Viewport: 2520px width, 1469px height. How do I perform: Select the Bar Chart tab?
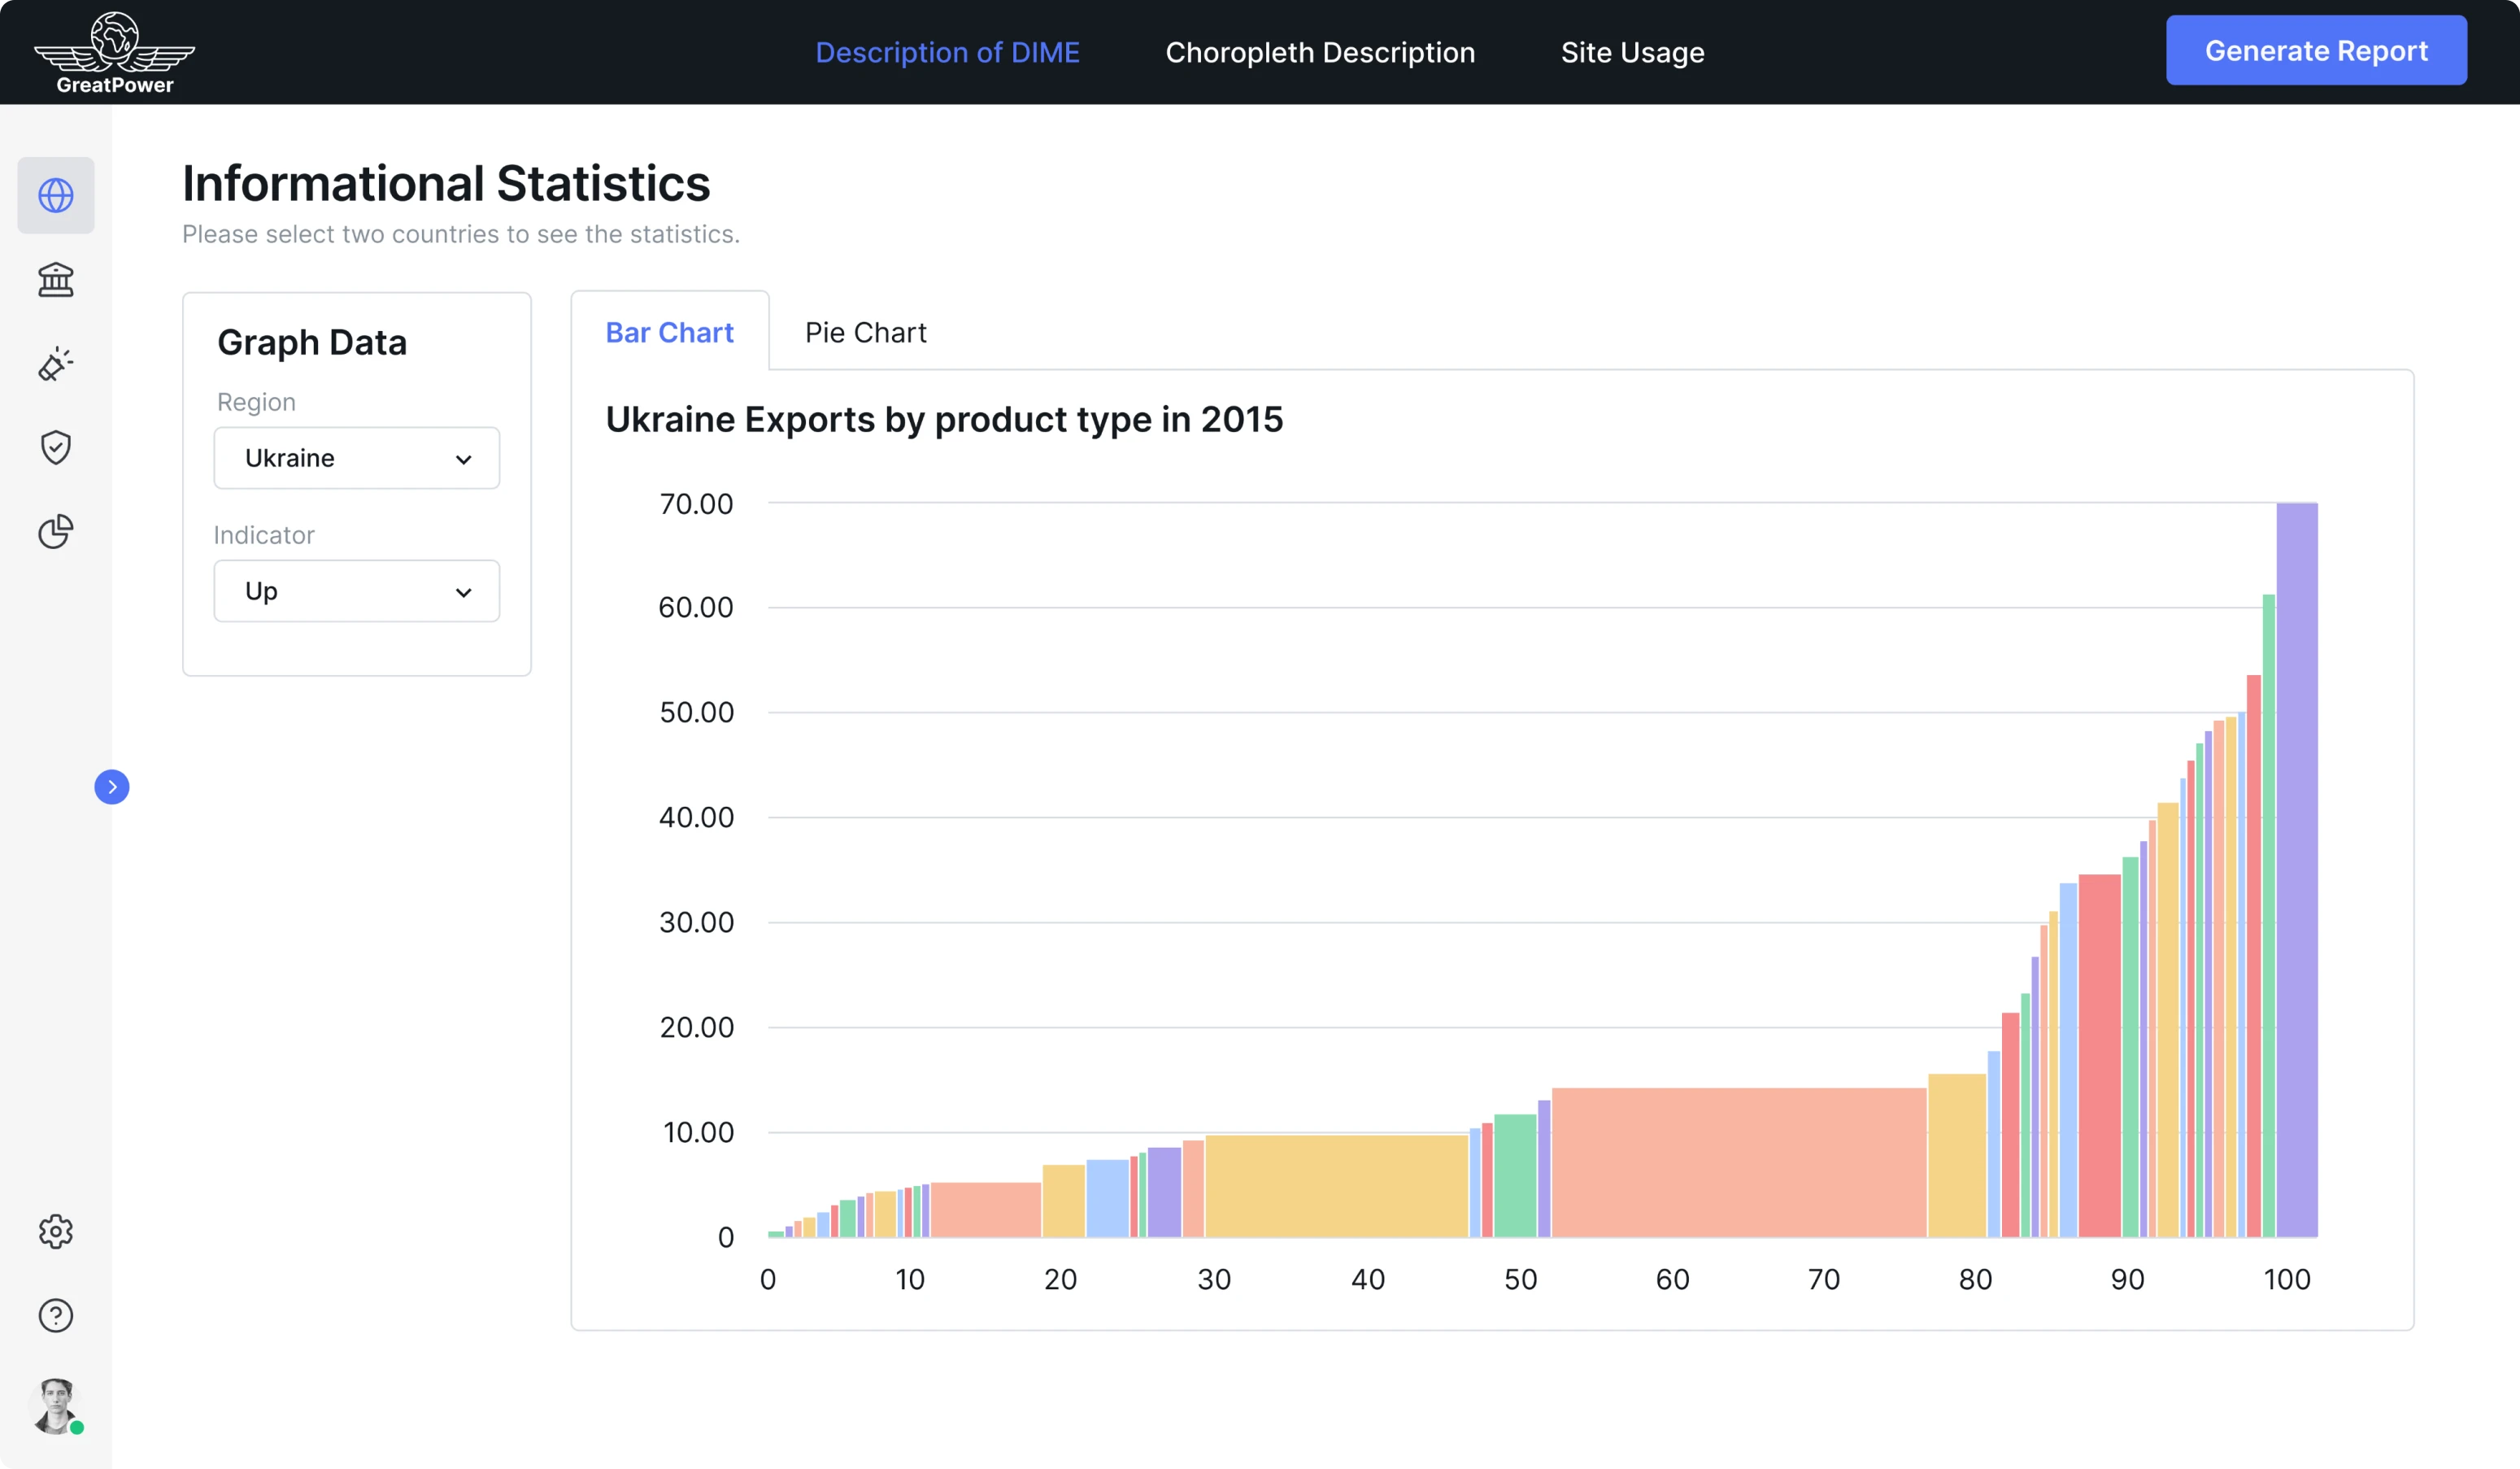click(669, 332)
